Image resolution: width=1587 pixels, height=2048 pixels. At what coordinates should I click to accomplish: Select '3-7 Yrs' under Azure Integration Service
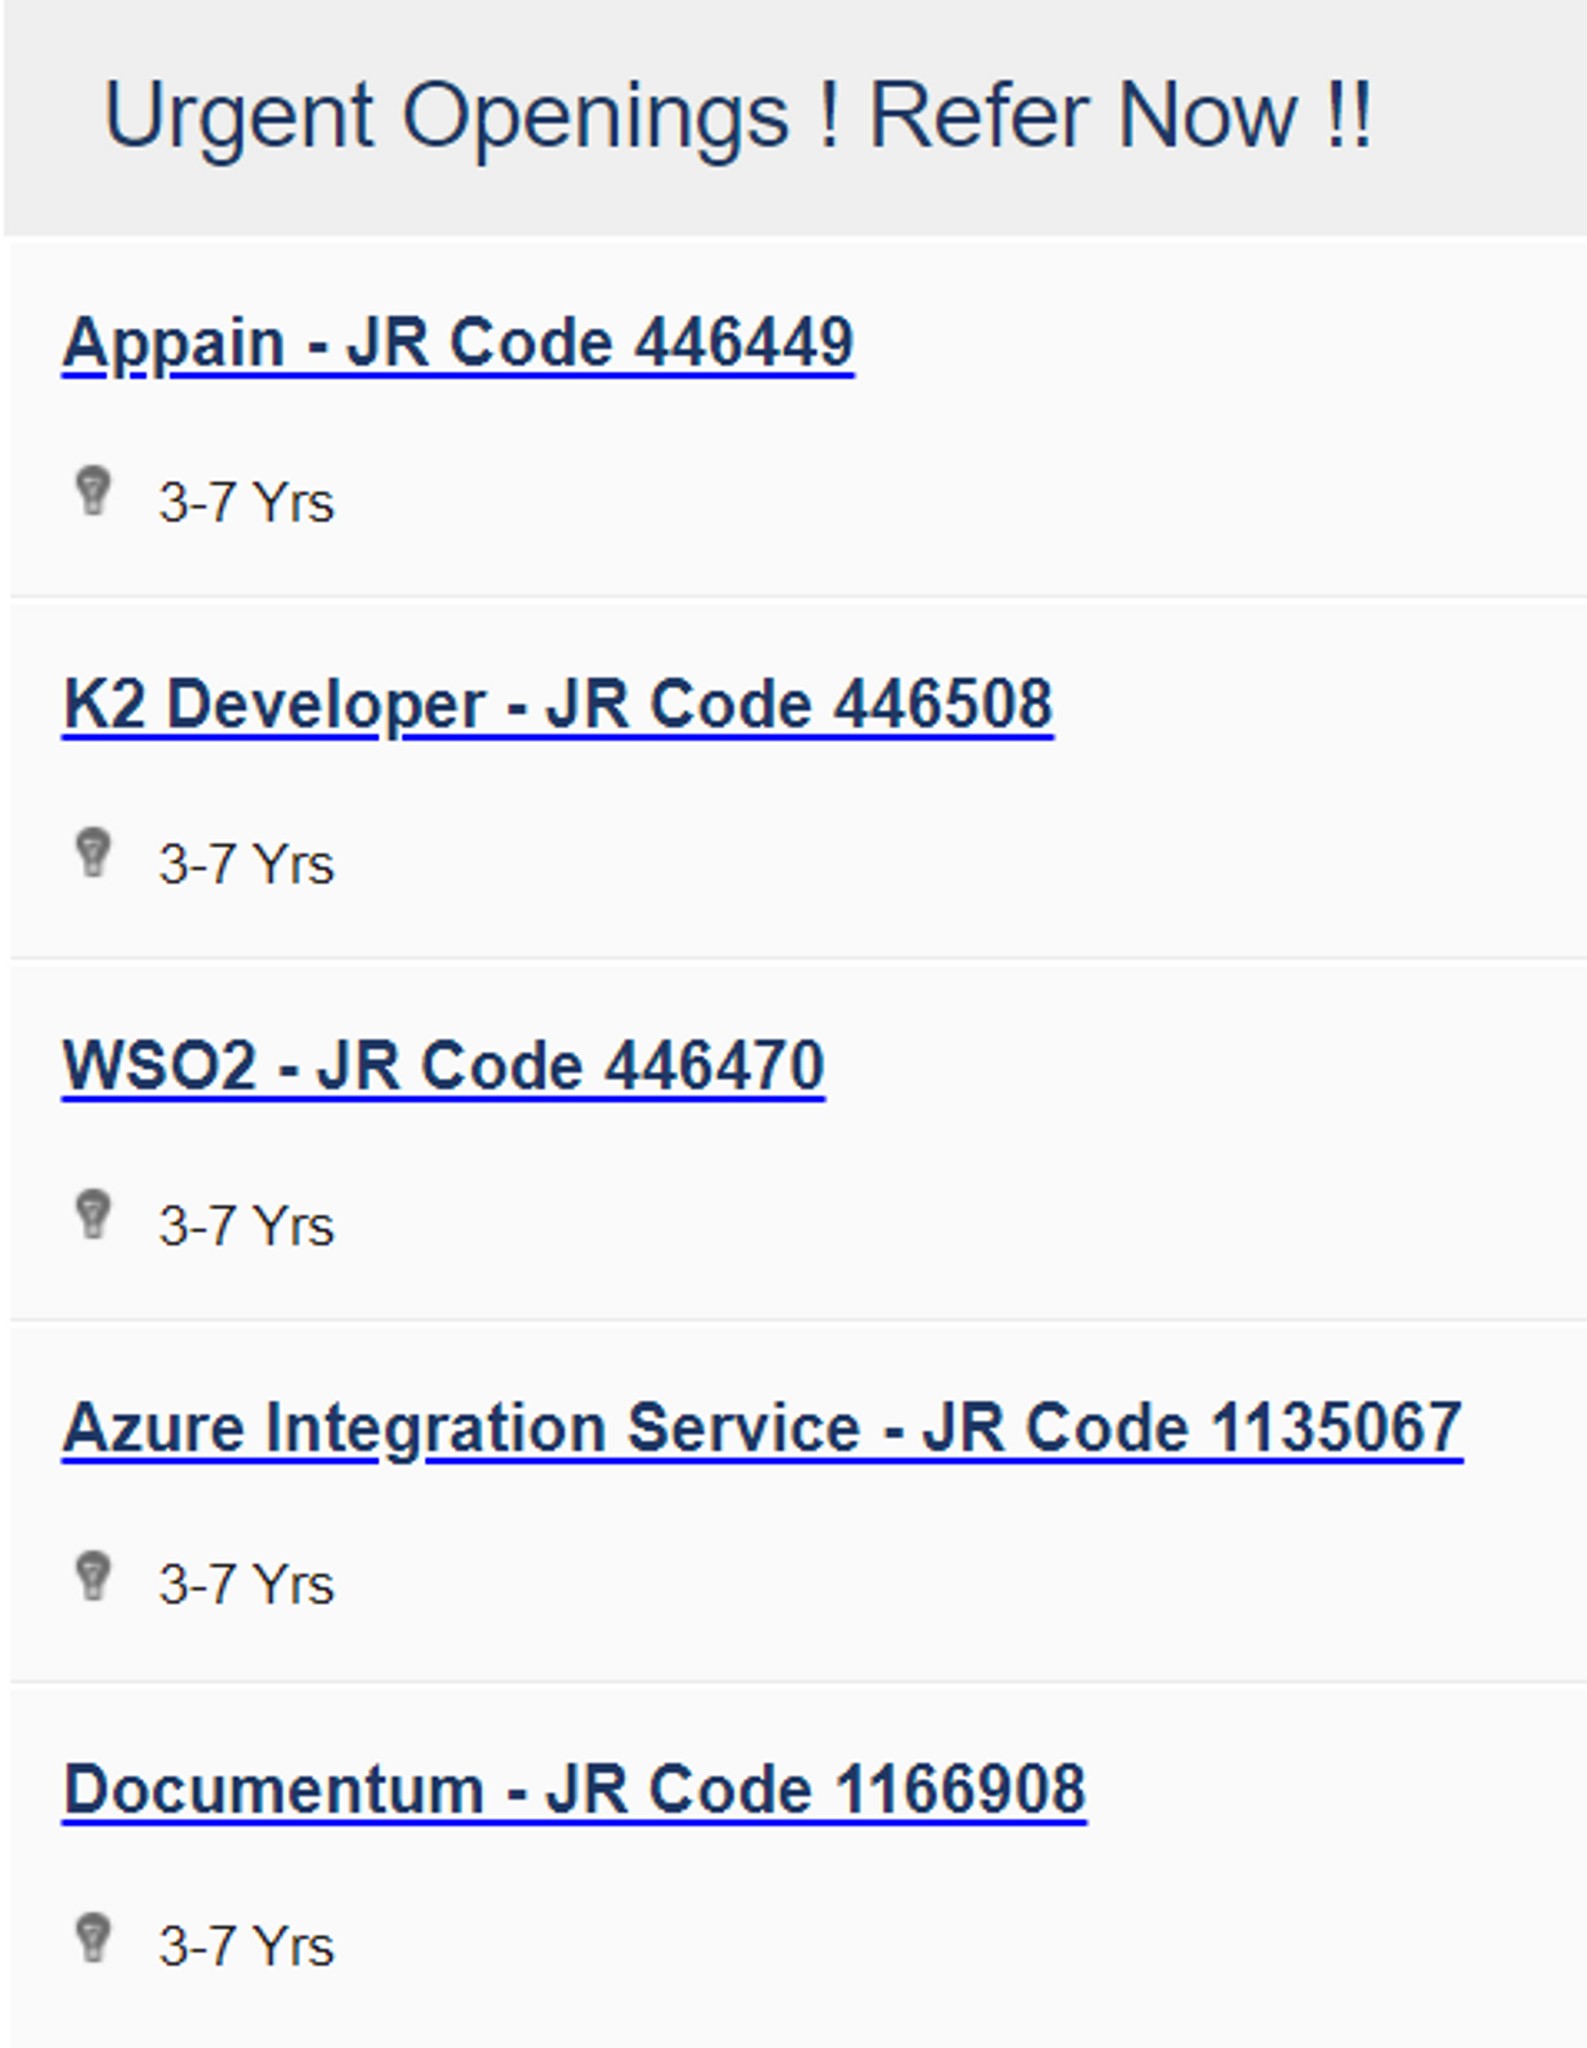click(246, 1585)
